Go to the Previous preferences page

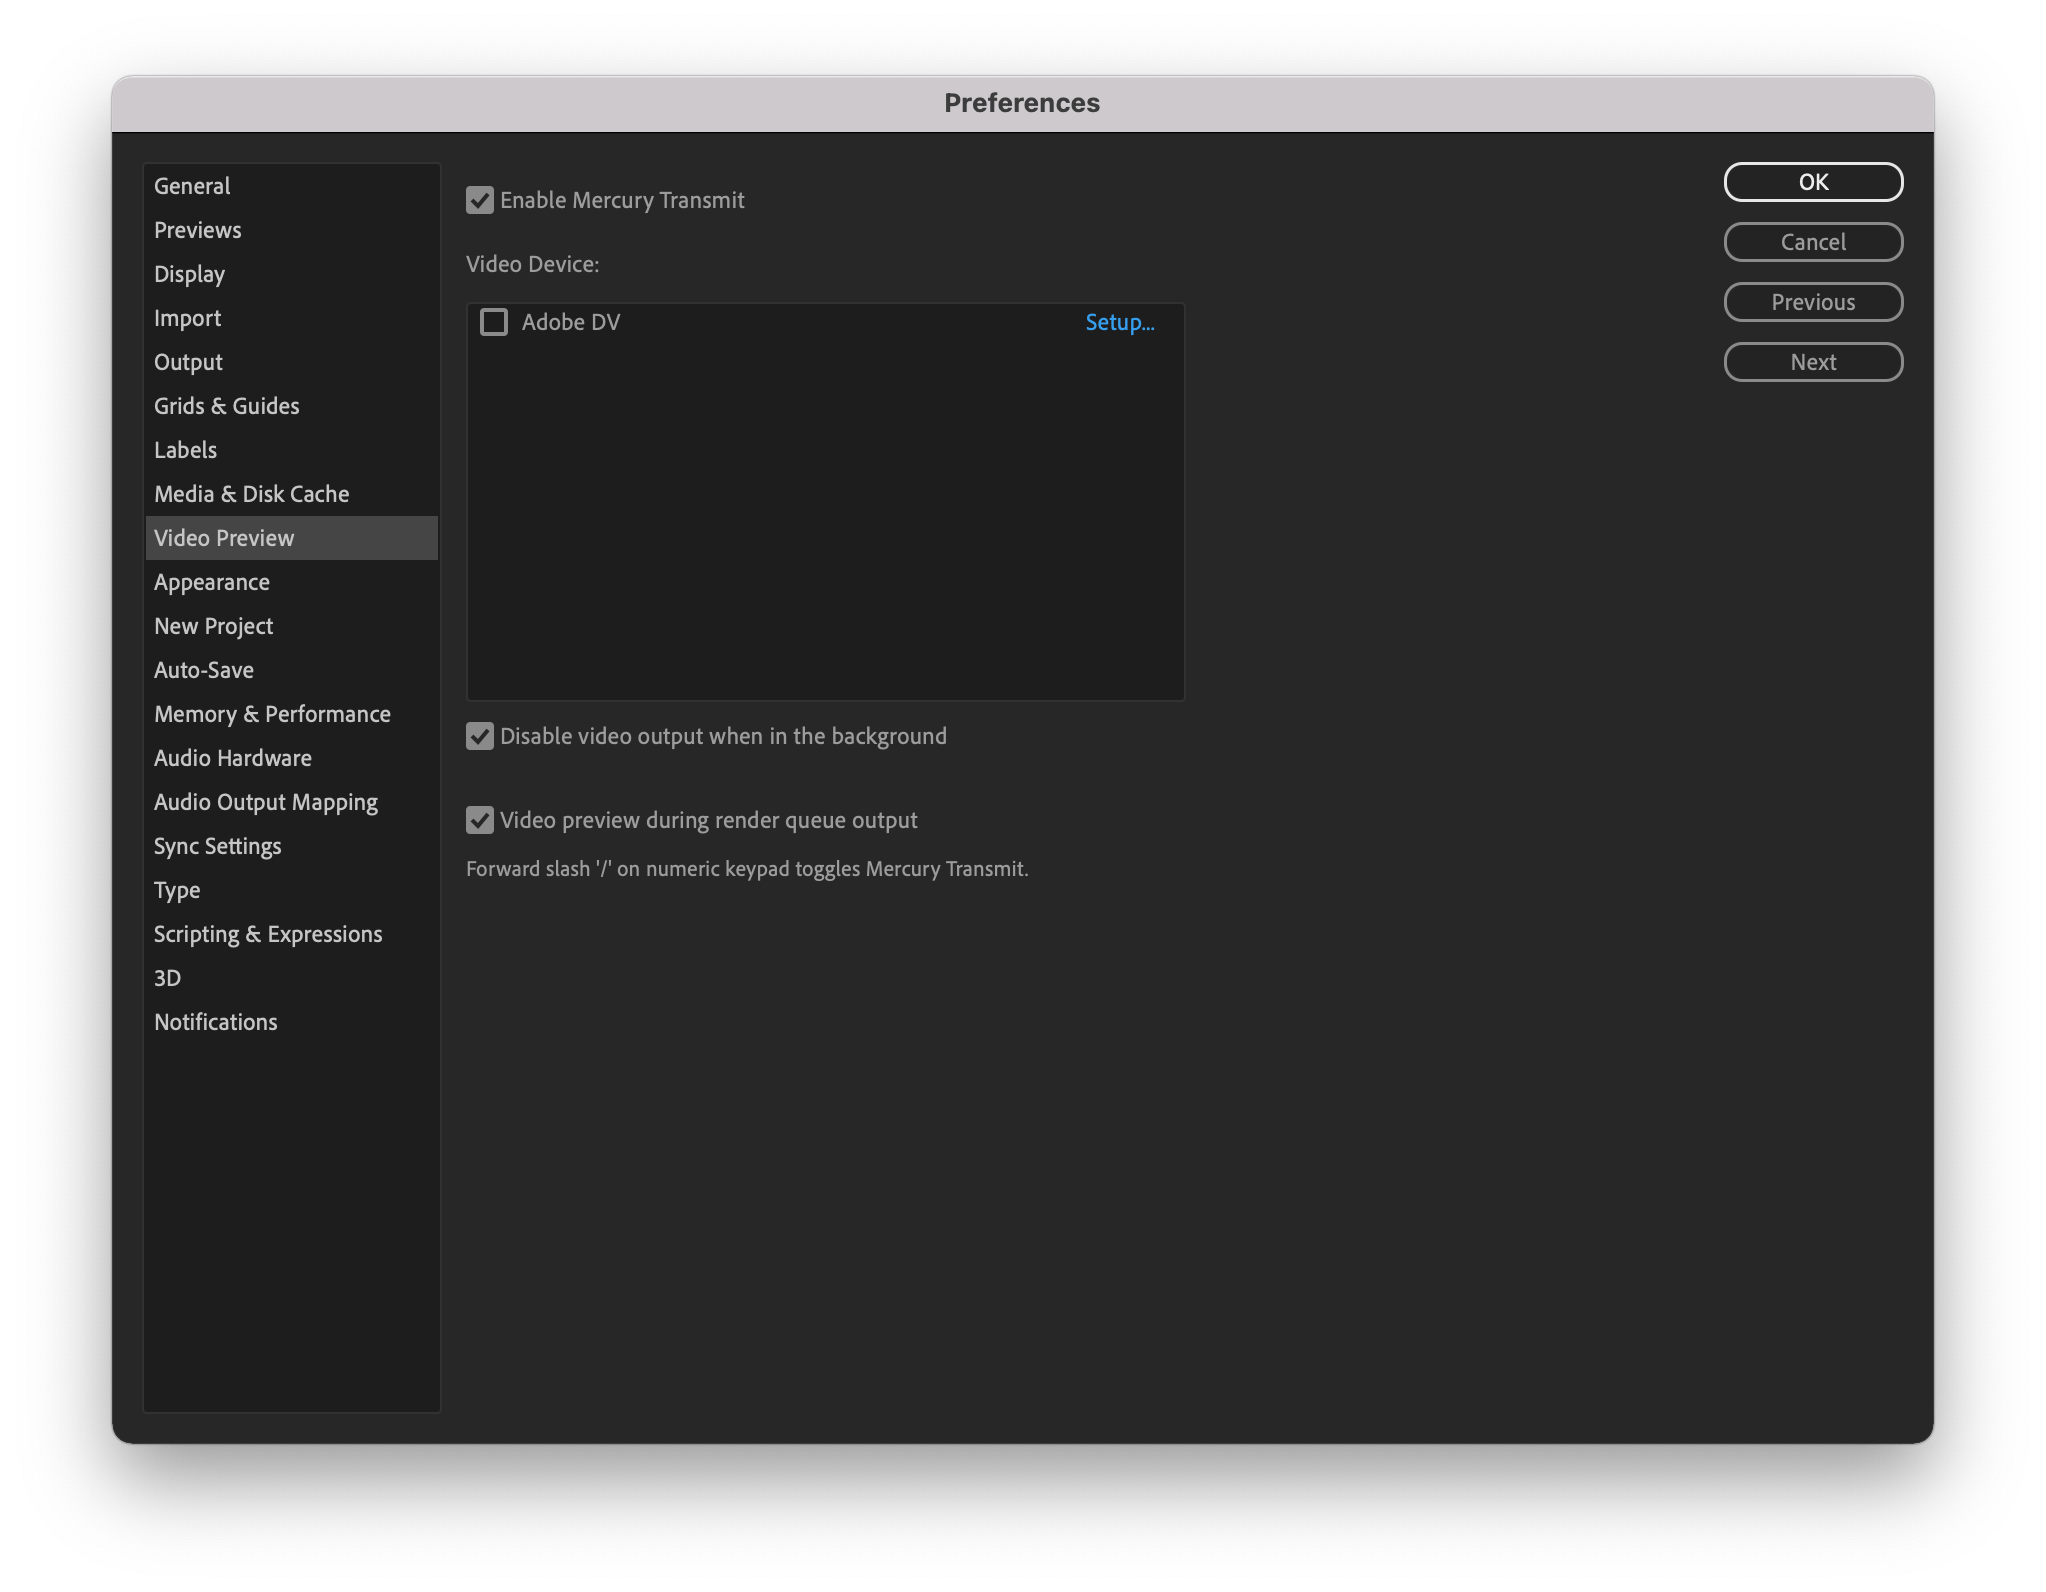1813,301
